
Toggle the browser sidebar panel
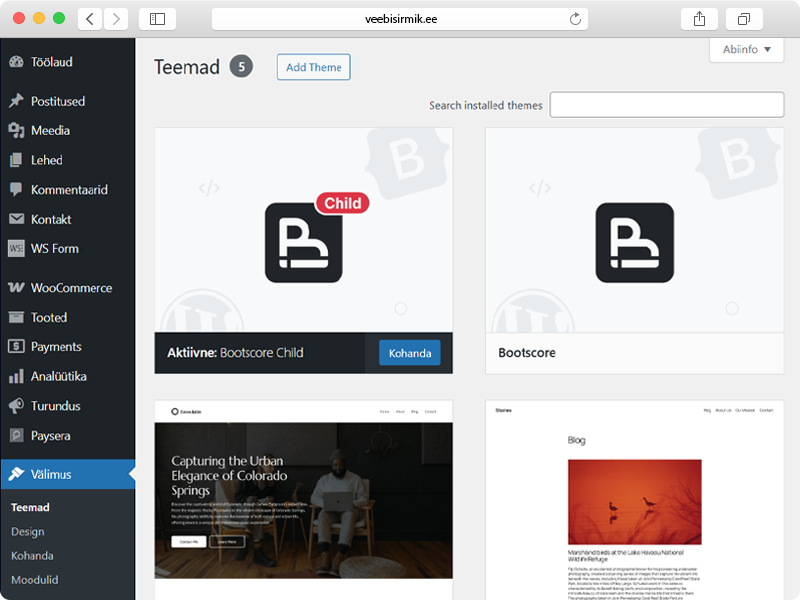pyautogui.click(x=157, y=19)
